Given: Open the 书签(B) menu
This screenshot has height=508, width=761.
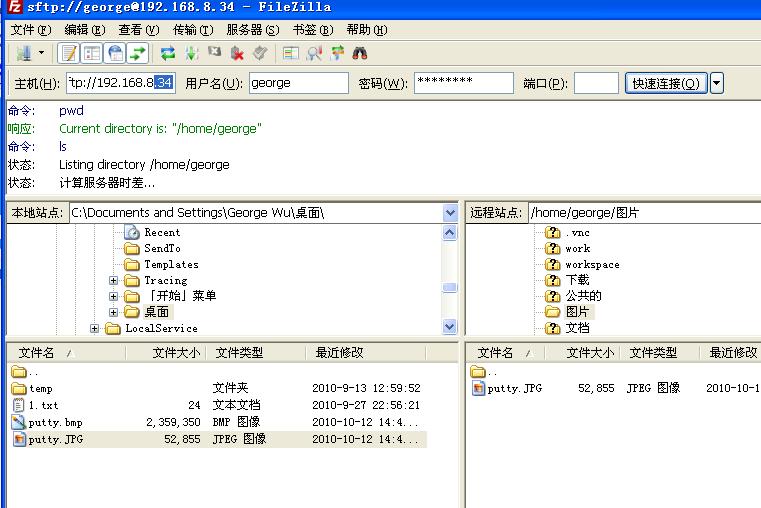Looking at the screenshot, I should click(313, 30).
